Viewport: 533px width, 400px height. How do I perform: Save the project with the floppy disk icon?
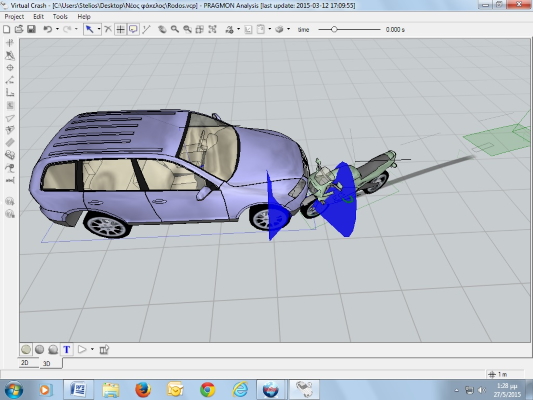(31, 30)
